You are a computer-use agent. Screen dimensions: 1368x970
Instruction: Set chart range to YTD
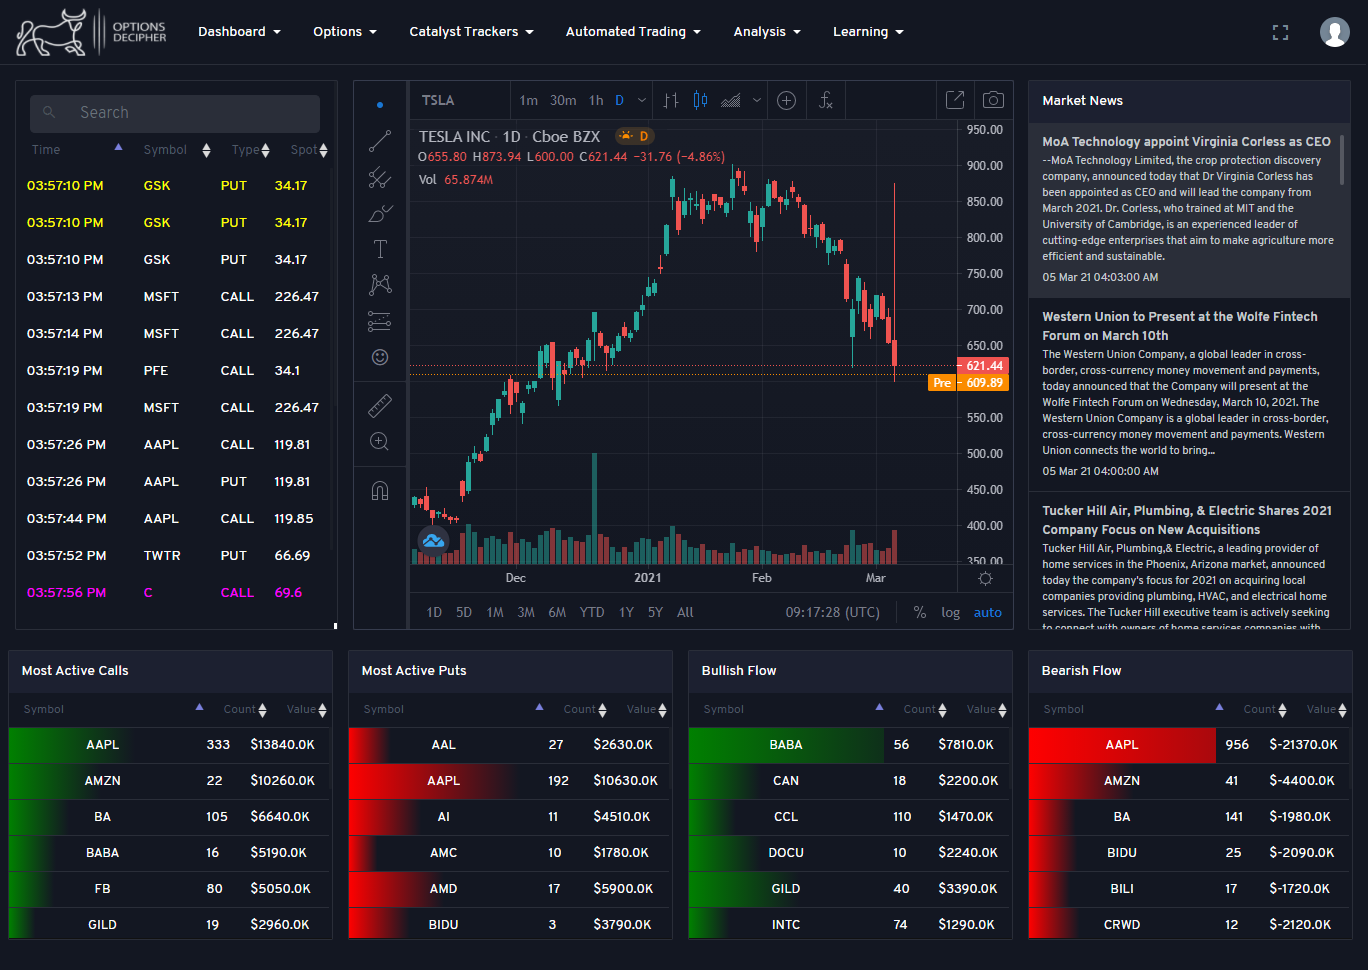tap(592, 612)
